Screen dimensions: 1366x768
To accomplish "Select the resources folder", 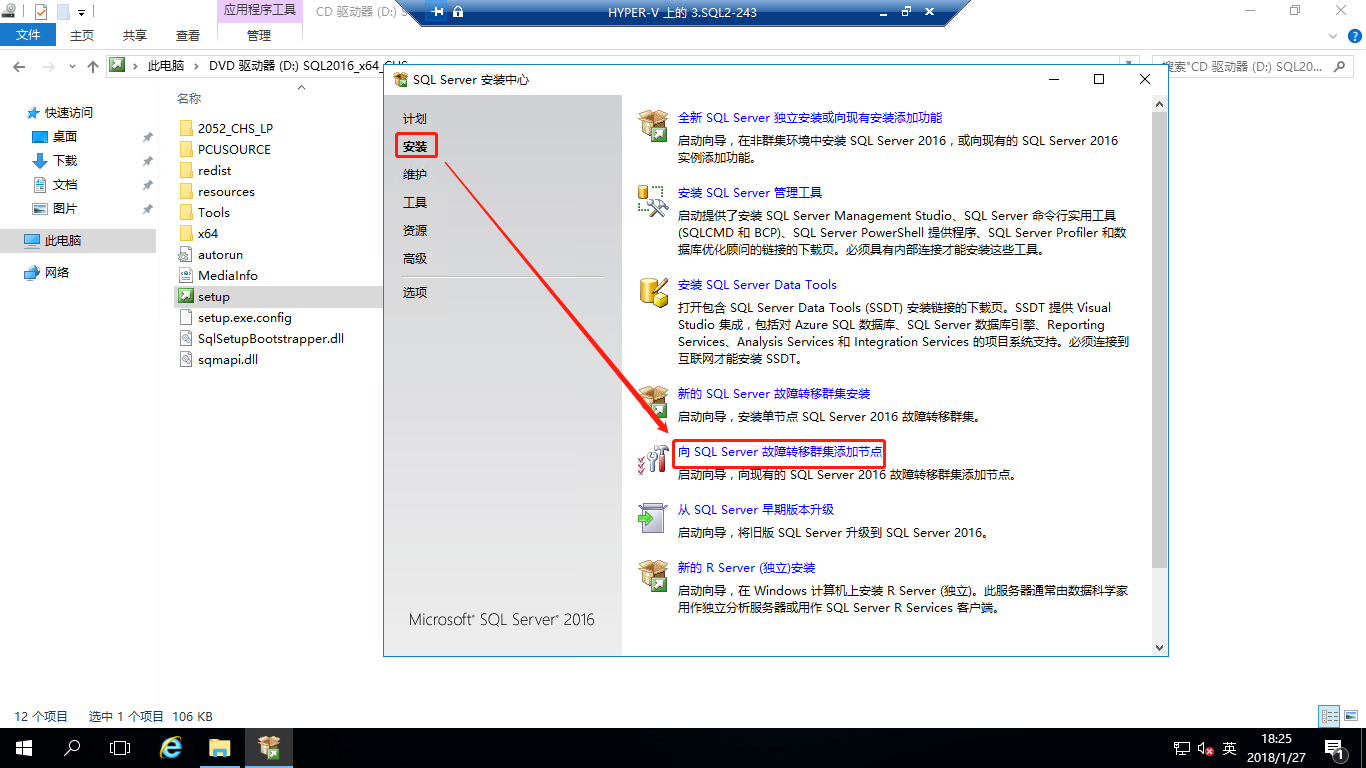I will tap(226, 192).
